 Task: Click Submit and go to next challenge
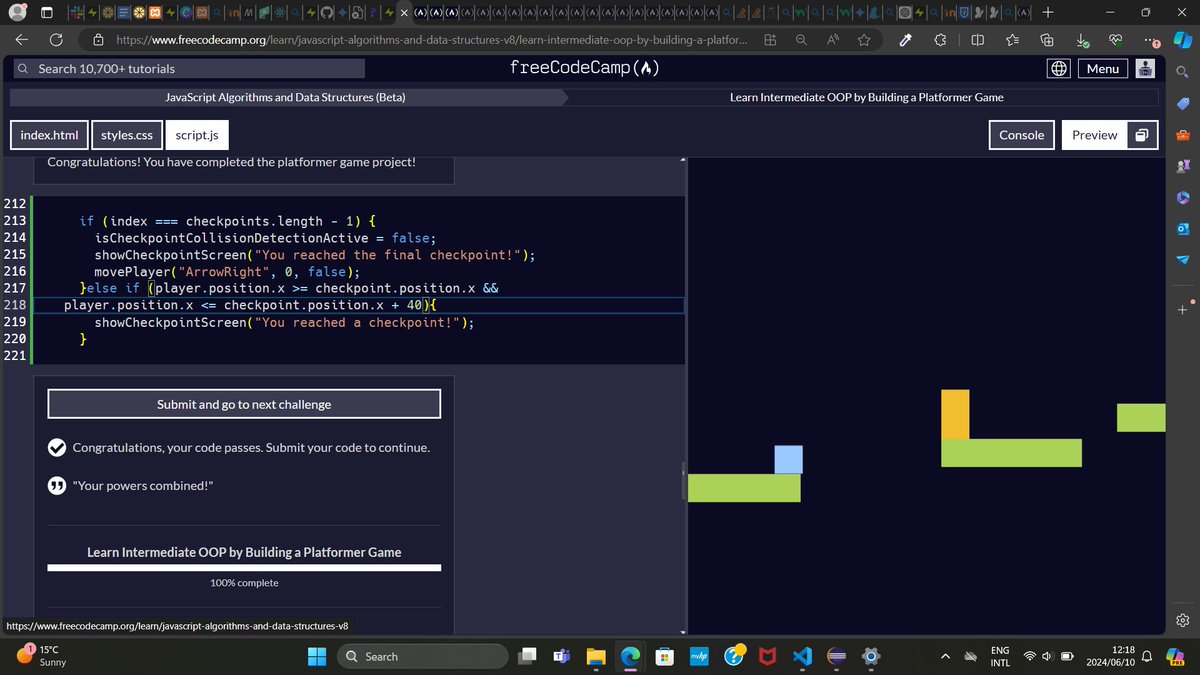[244, 404]
